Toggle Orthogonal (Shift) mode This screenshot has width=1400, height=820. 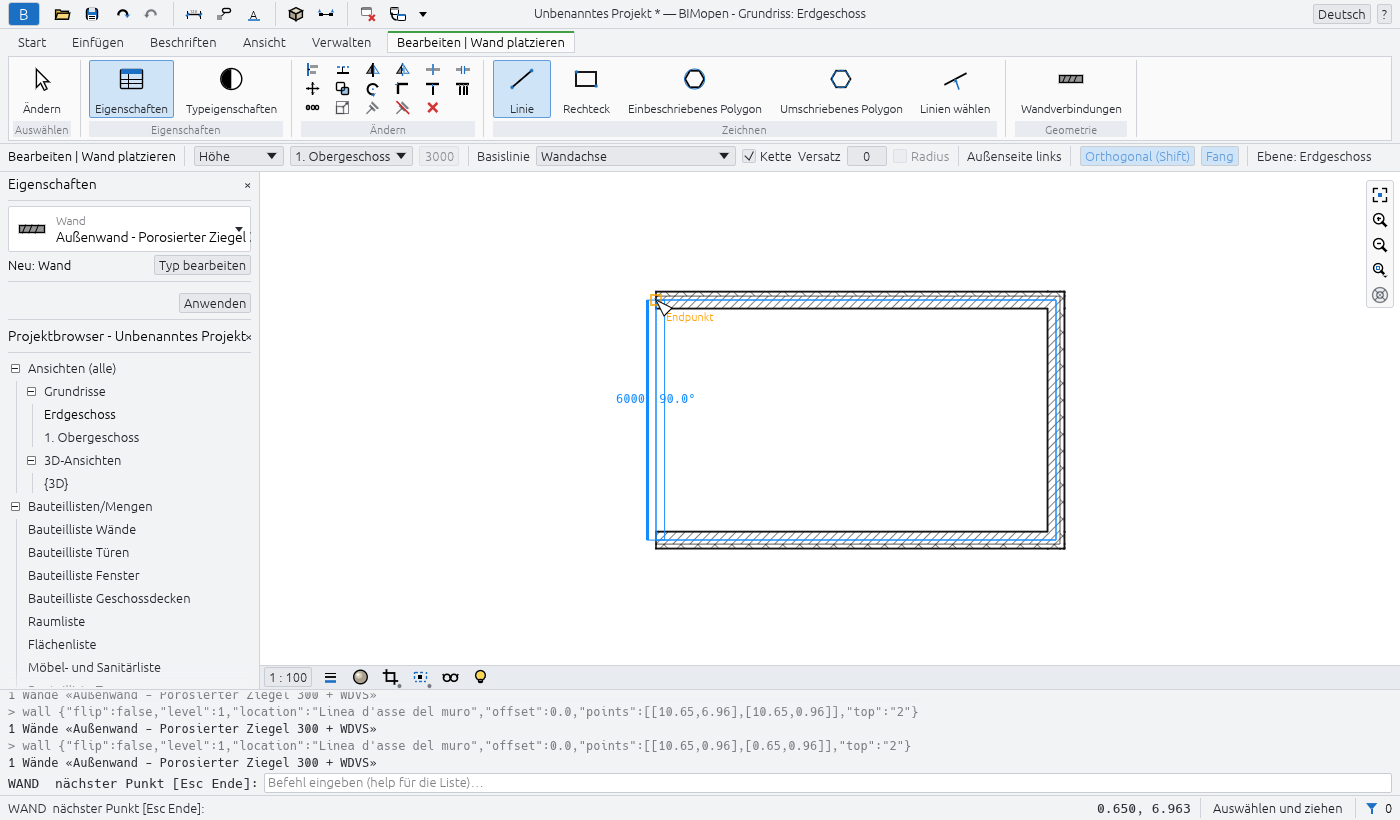pyautogui.click(x=1137, y=156)
